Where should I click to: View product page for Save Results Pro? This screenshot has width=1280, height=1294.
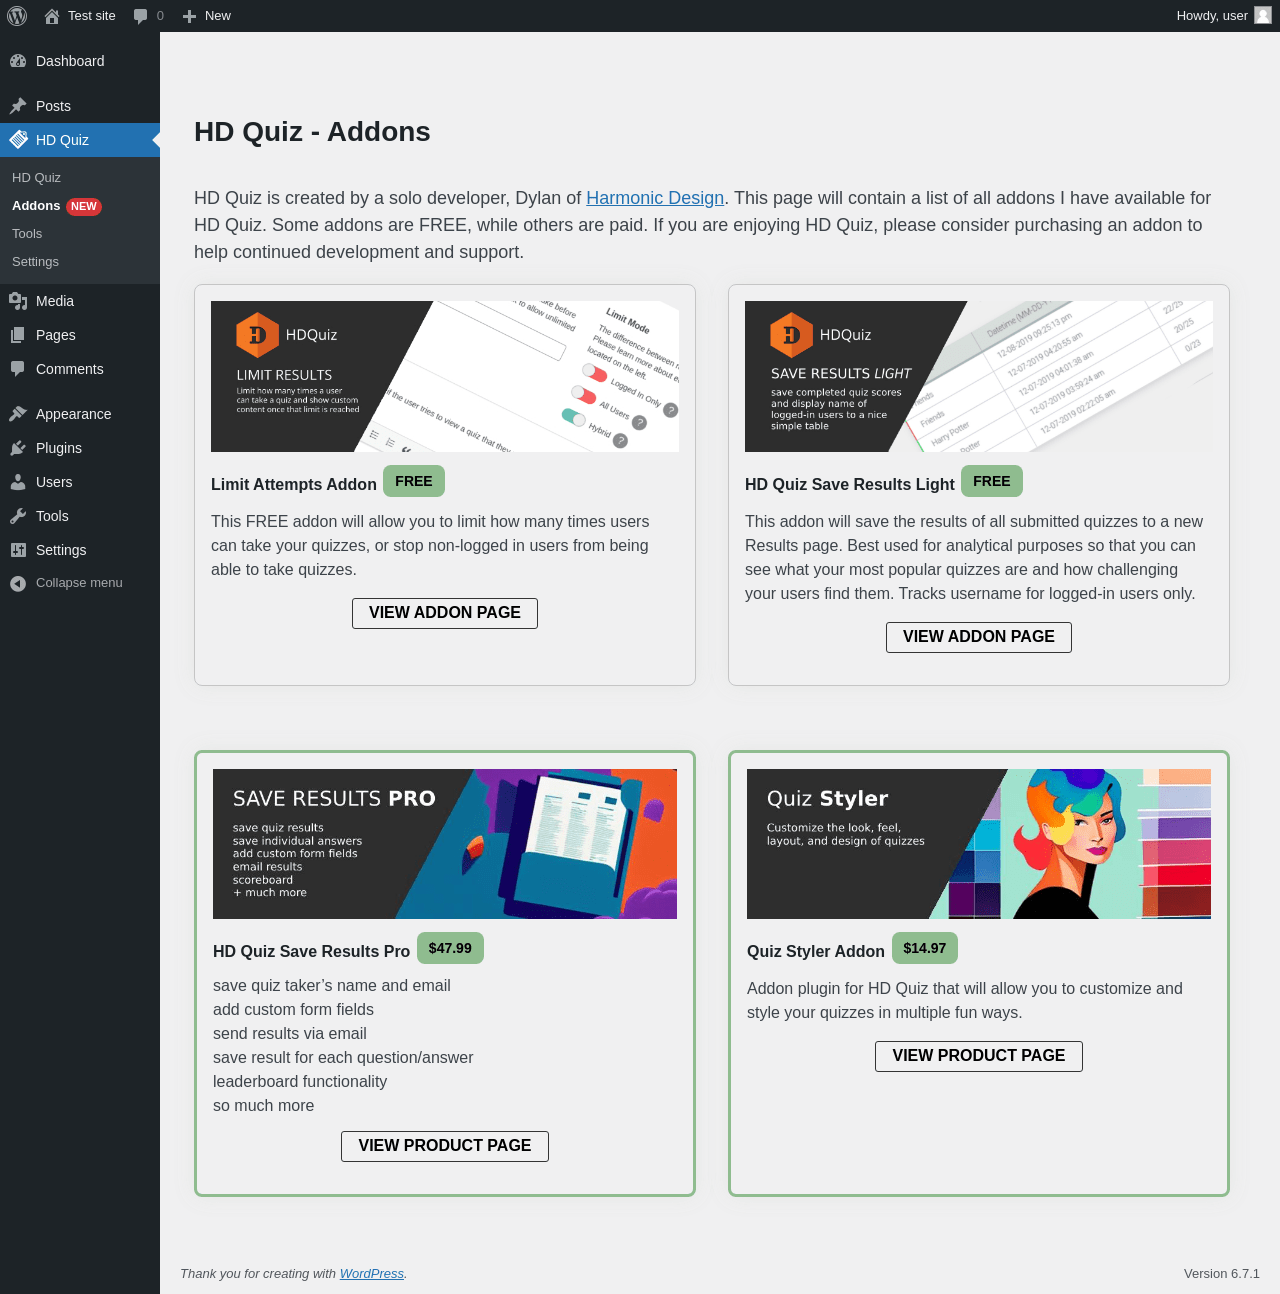click(x=445, y=1146)
